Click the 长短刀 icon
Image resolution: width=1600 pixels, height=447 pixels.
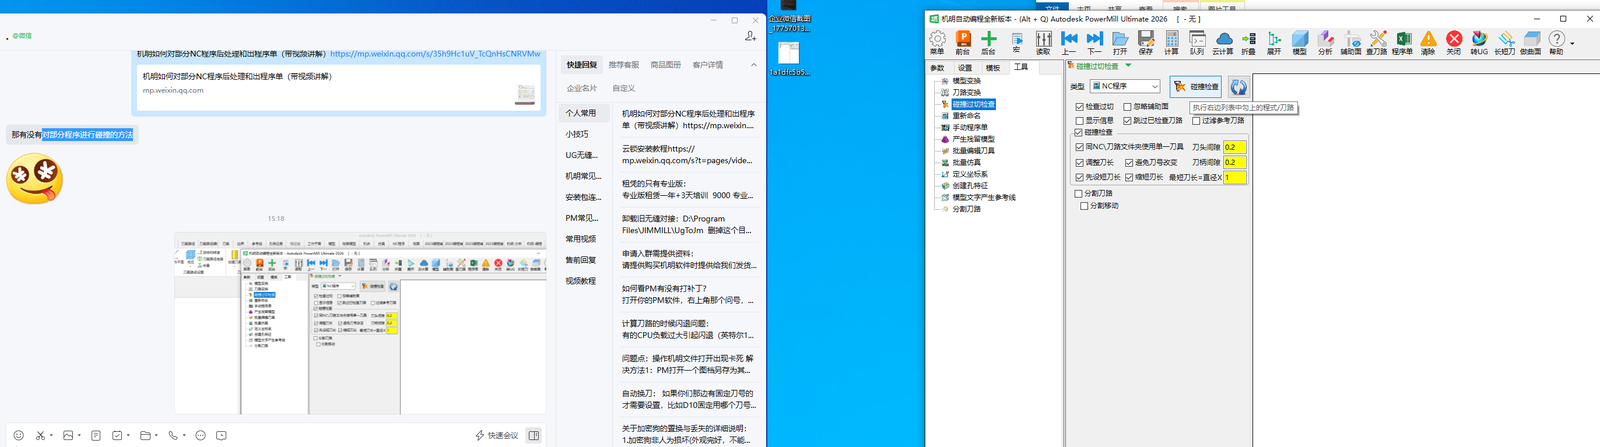[1505, 41]
